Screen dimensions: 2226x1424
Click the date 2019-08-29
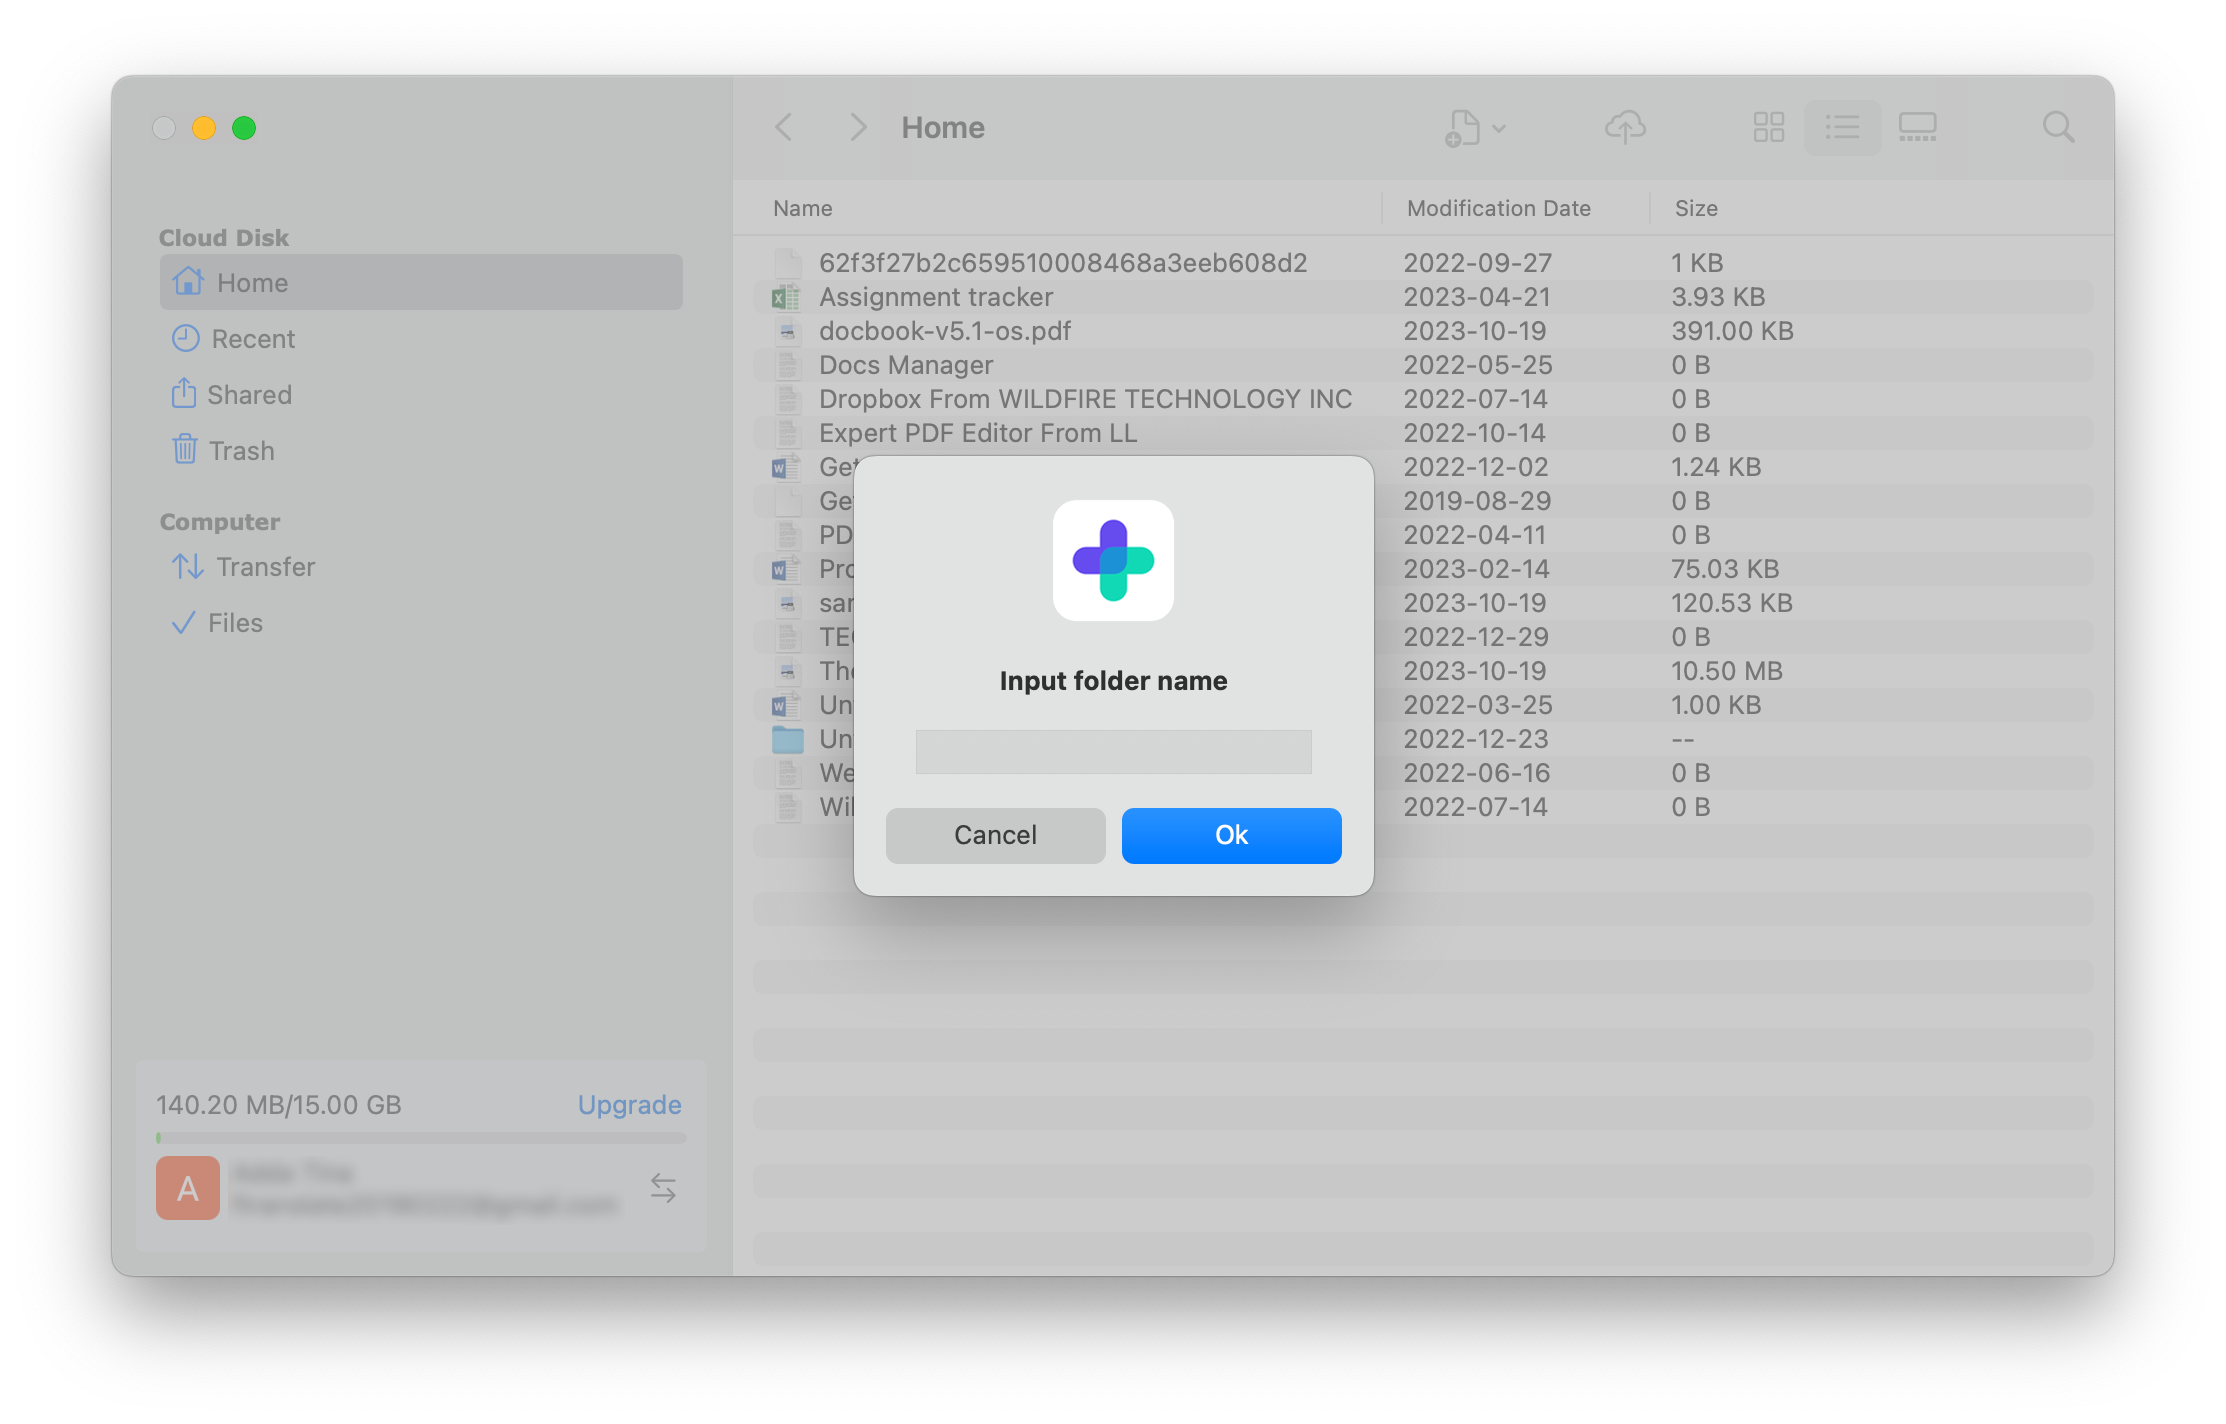coord(1477,501)
